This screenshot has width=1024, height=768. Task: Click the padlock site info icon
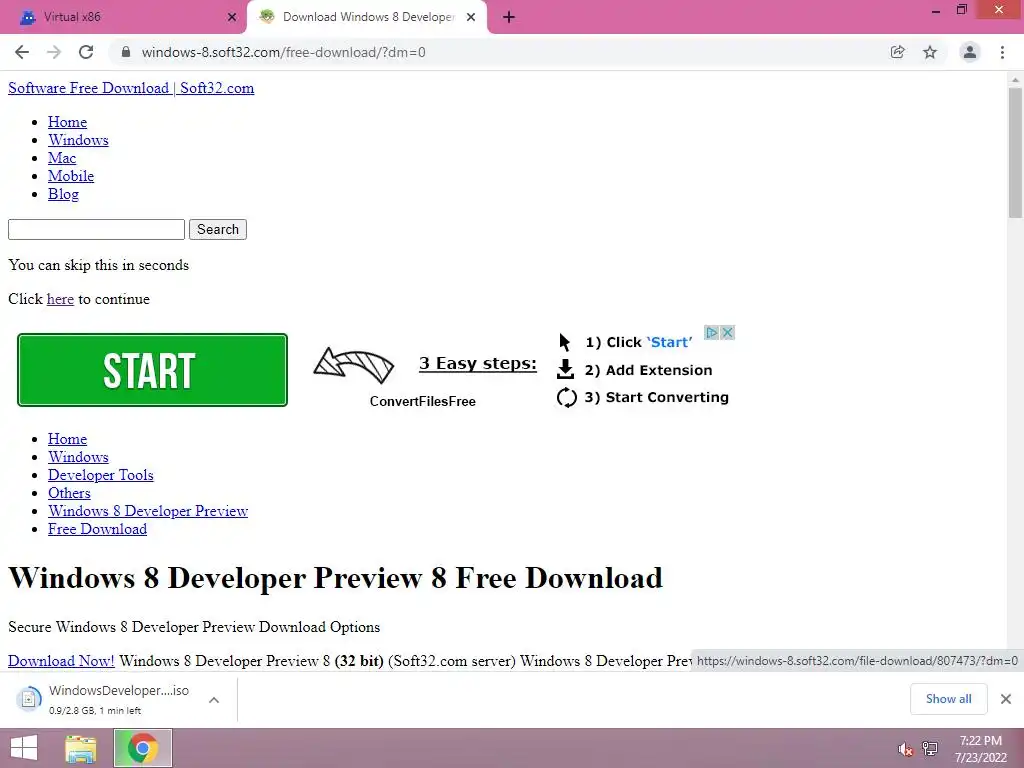click(x=126, y=52)
